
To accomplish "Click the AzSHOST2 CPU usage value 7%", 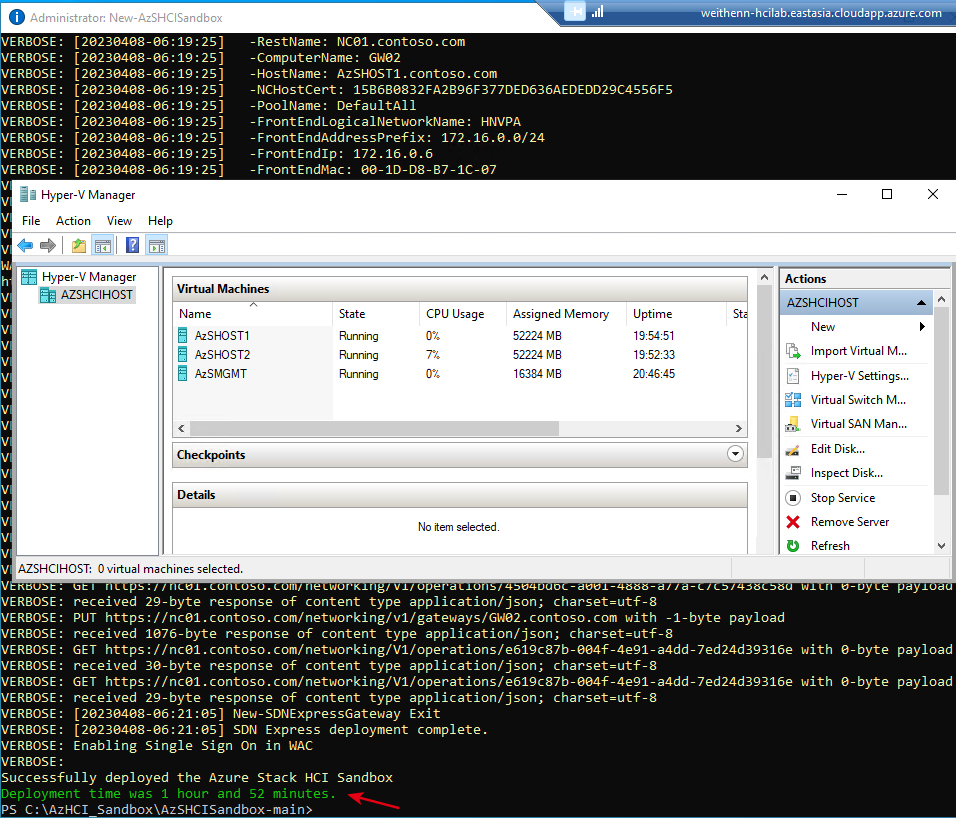I will (x=433, y=354).
